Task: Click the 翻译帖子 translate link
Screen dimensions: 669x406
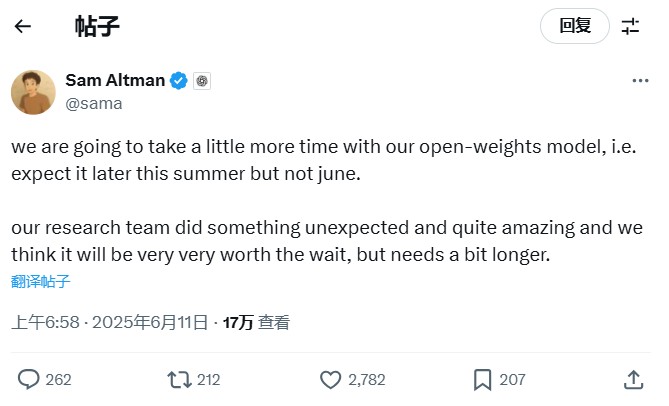Action: (41, 281)
